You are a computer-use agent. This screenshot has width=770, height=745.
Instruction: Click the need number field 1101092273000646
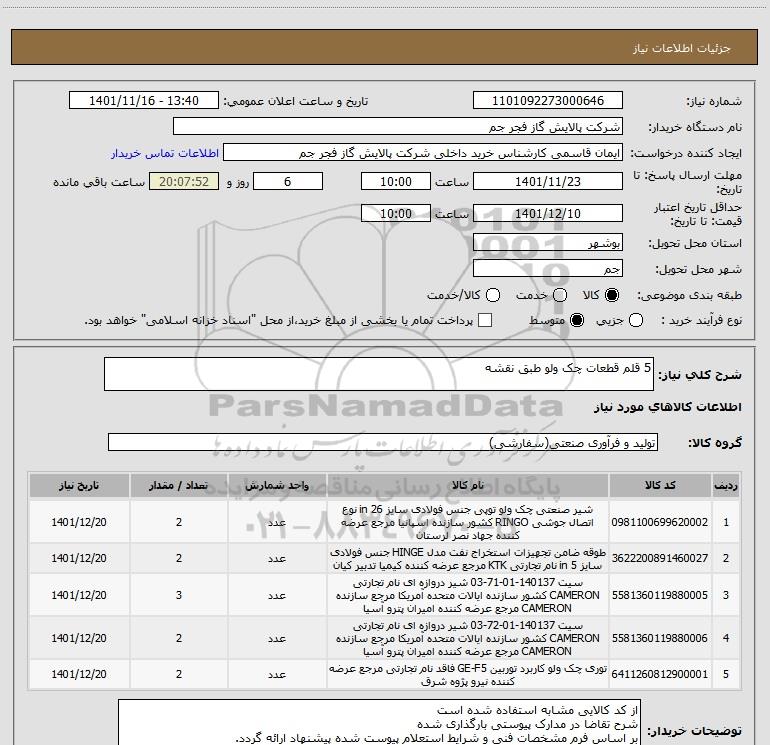click(x=548, y=101)
